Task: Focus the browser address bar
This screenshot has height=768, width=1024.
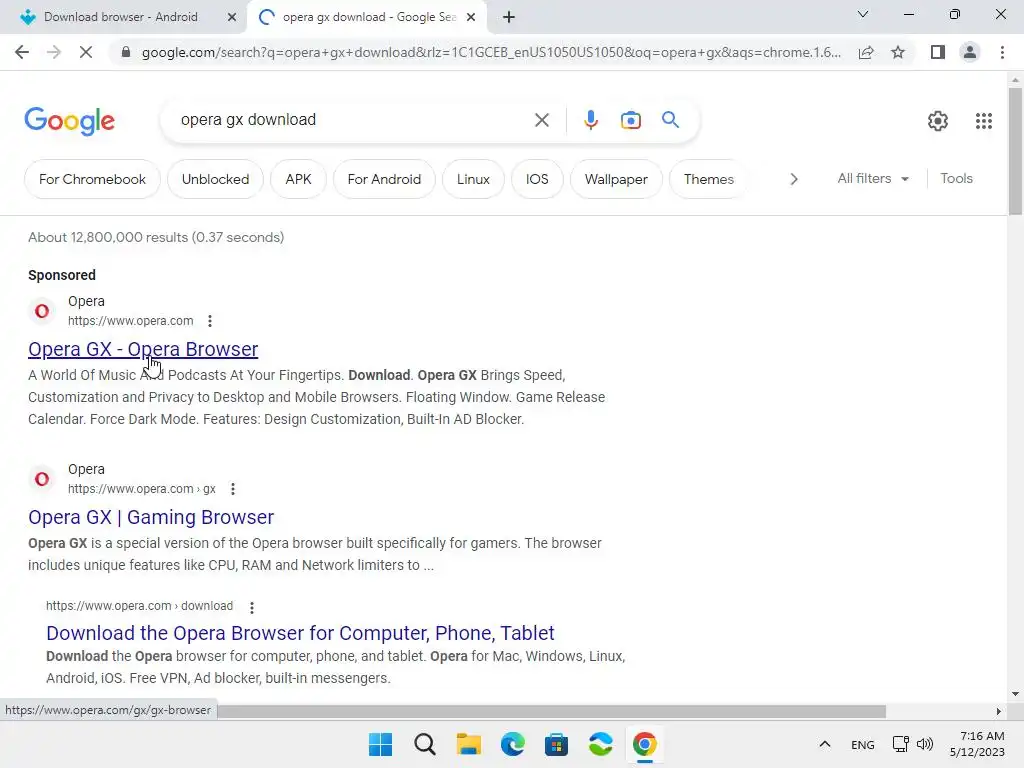Action: click(490, 52)
